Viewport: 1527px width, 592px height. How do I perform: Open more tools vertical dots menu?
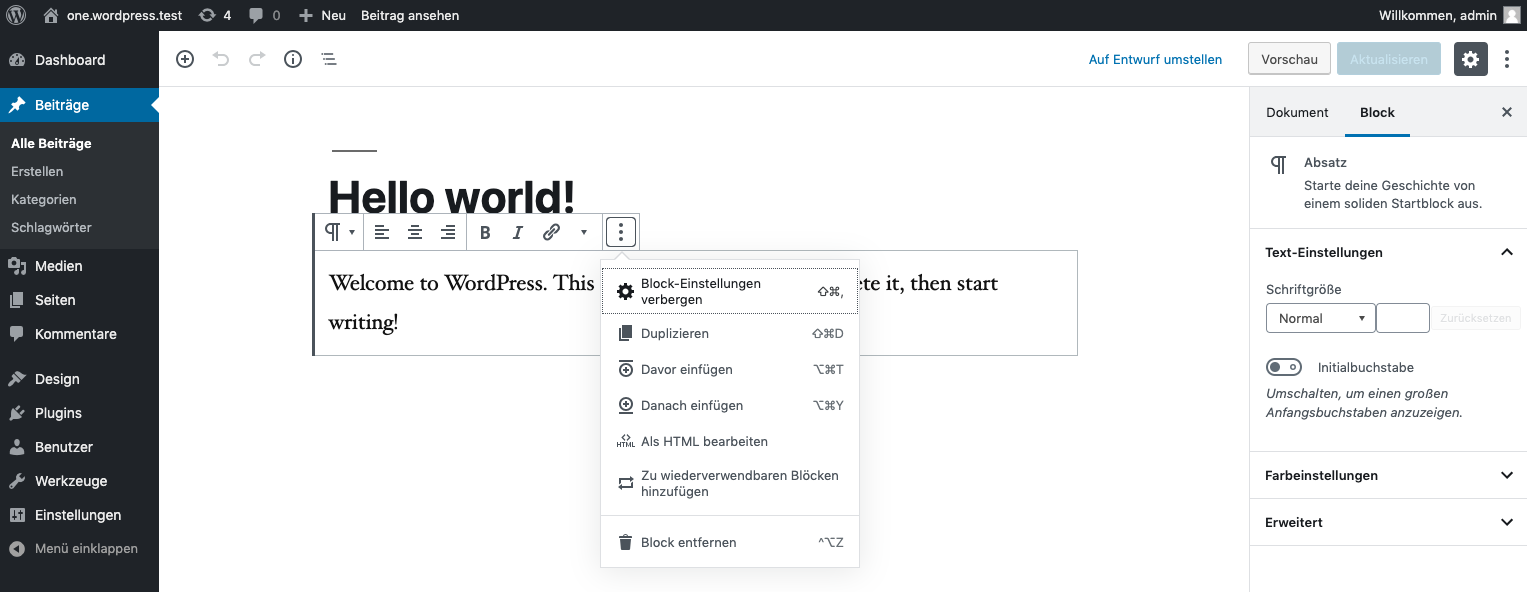tap(1507, 59)
